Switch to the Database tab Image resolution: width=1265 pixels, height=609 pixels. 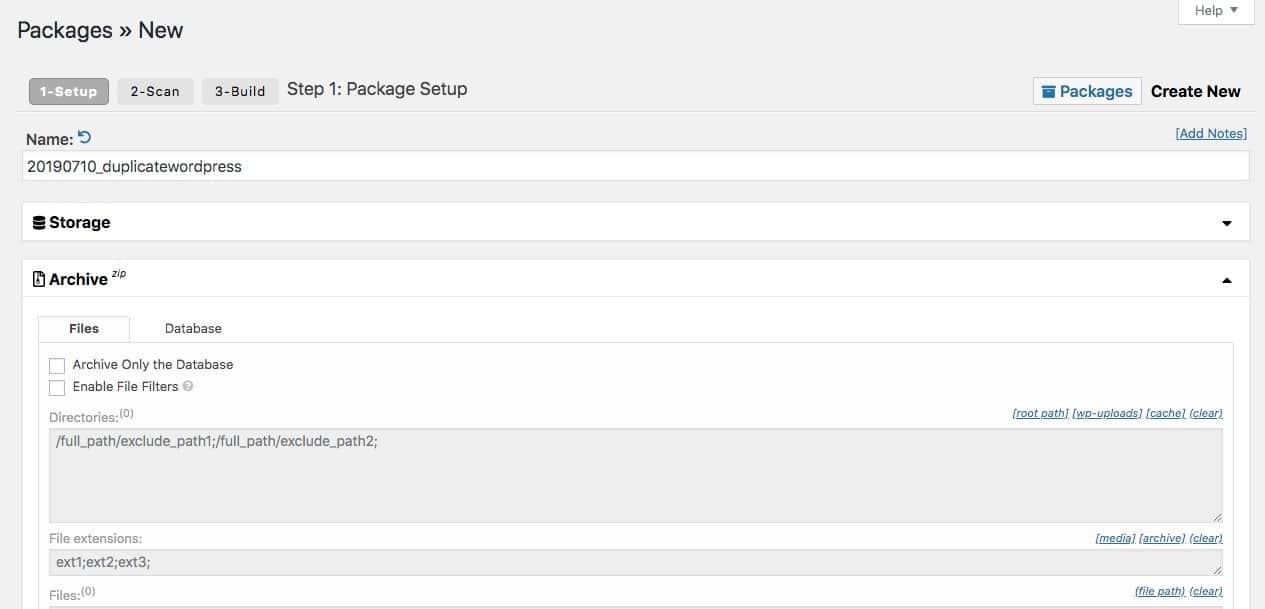click(192, 328)
